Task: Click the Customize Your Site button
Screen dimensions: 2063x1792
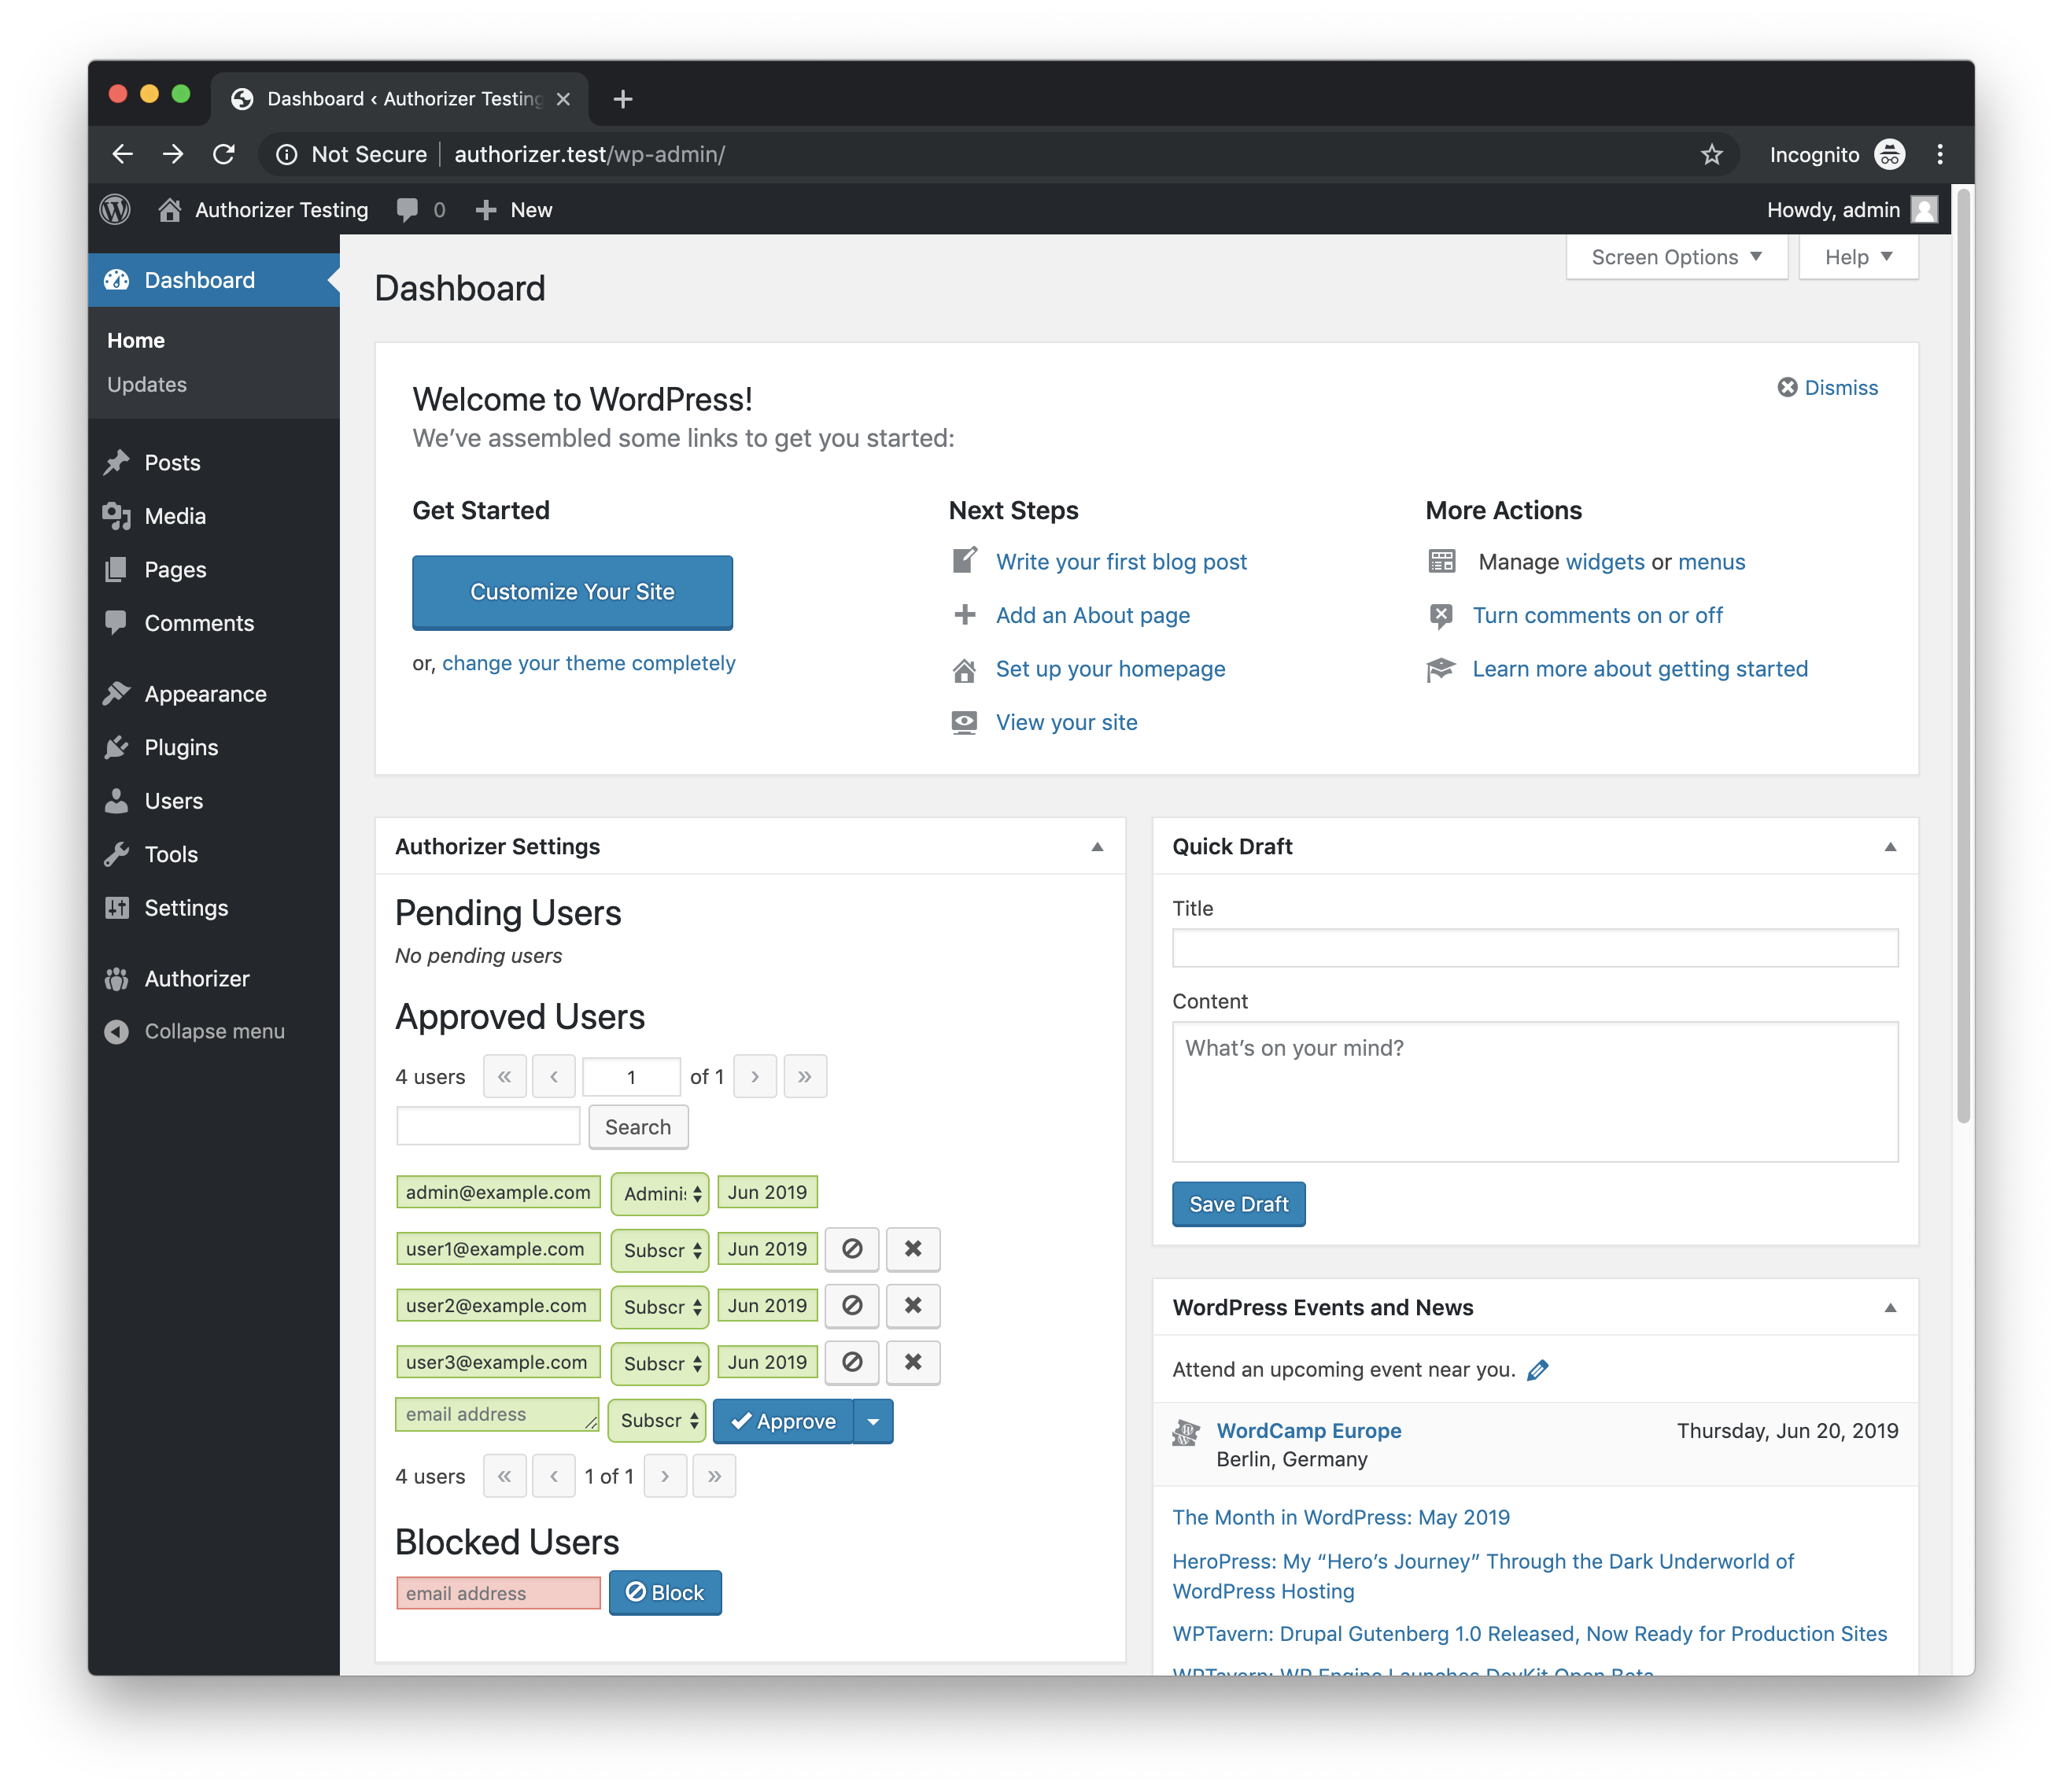Action: (x=572, y=592)
